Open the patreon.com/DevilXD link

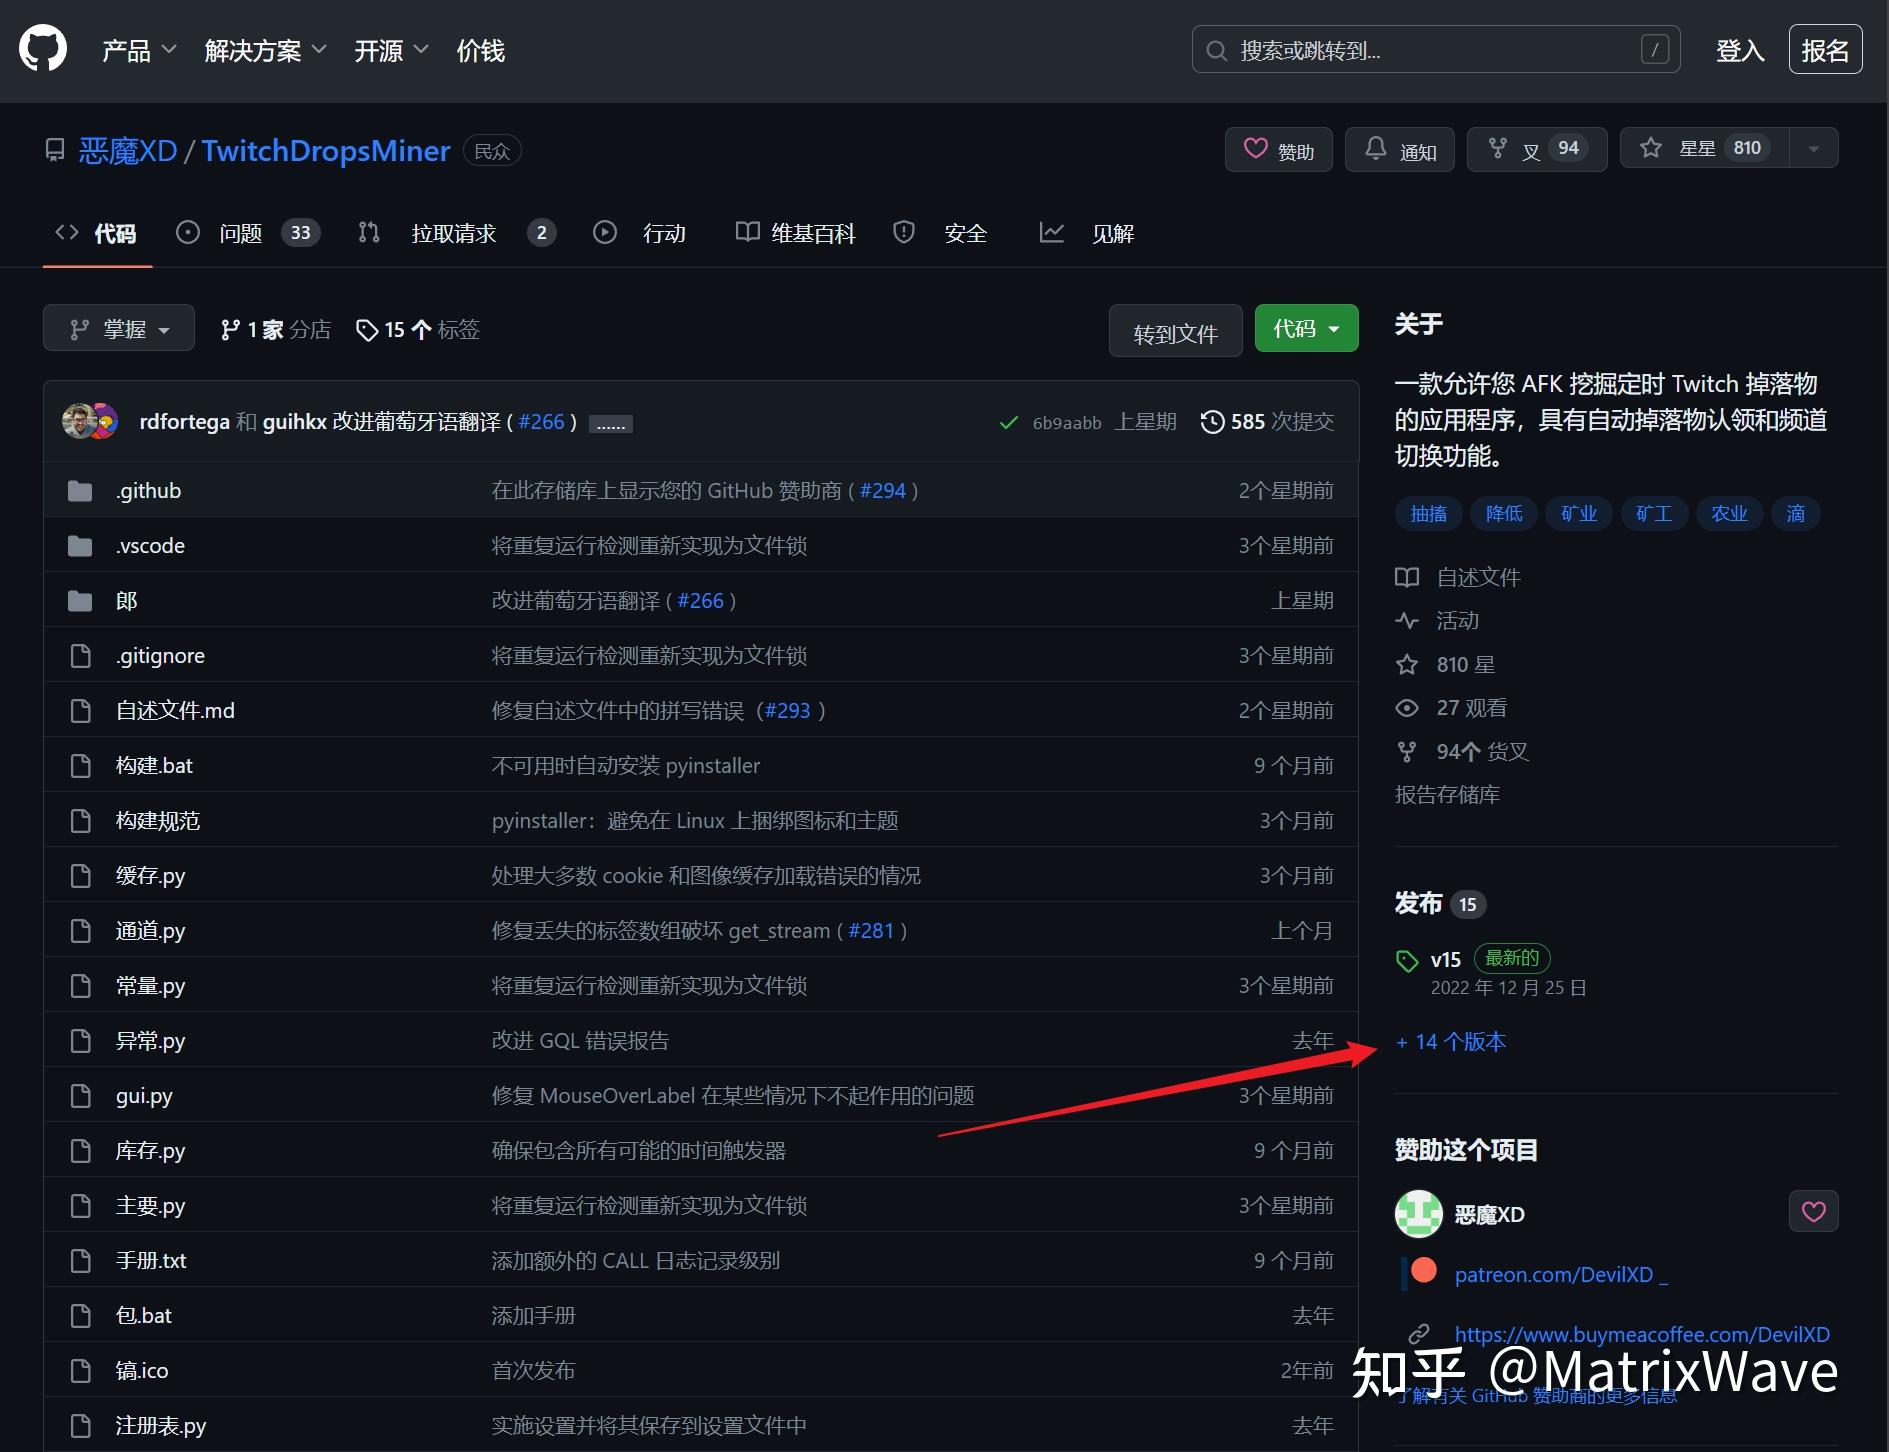click(x=1561, y=1275)
